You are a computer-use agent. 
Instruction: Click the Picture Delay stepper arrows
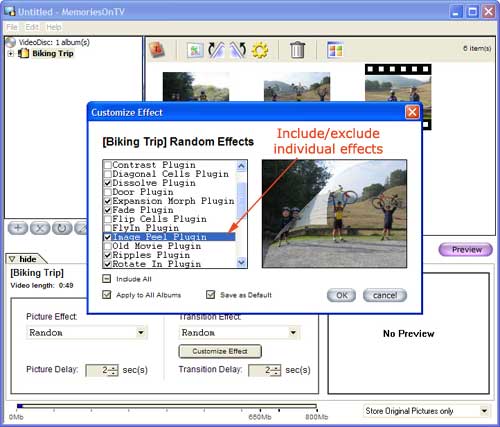(113, 370)
